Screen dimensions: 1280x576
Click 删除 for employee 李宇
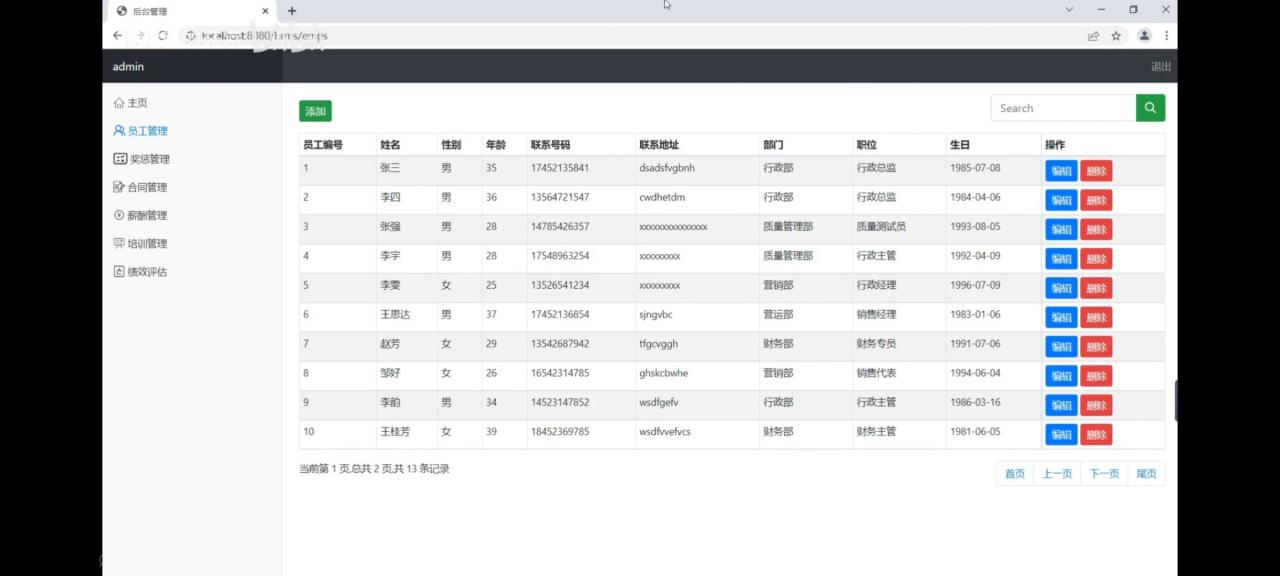(x=1096, y=258)
